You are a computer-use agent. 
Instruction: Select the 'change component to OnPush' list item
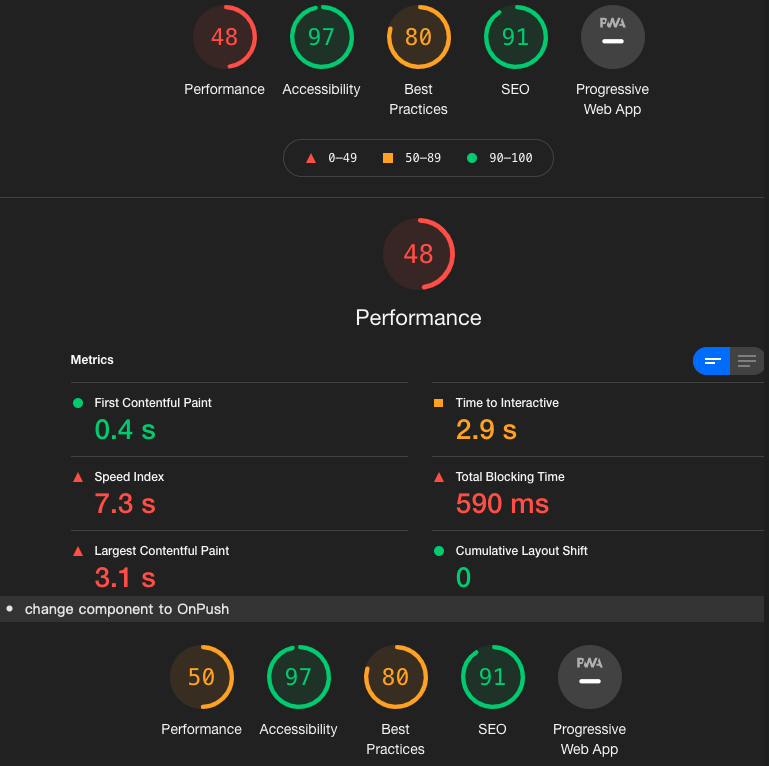pos(382,609)
